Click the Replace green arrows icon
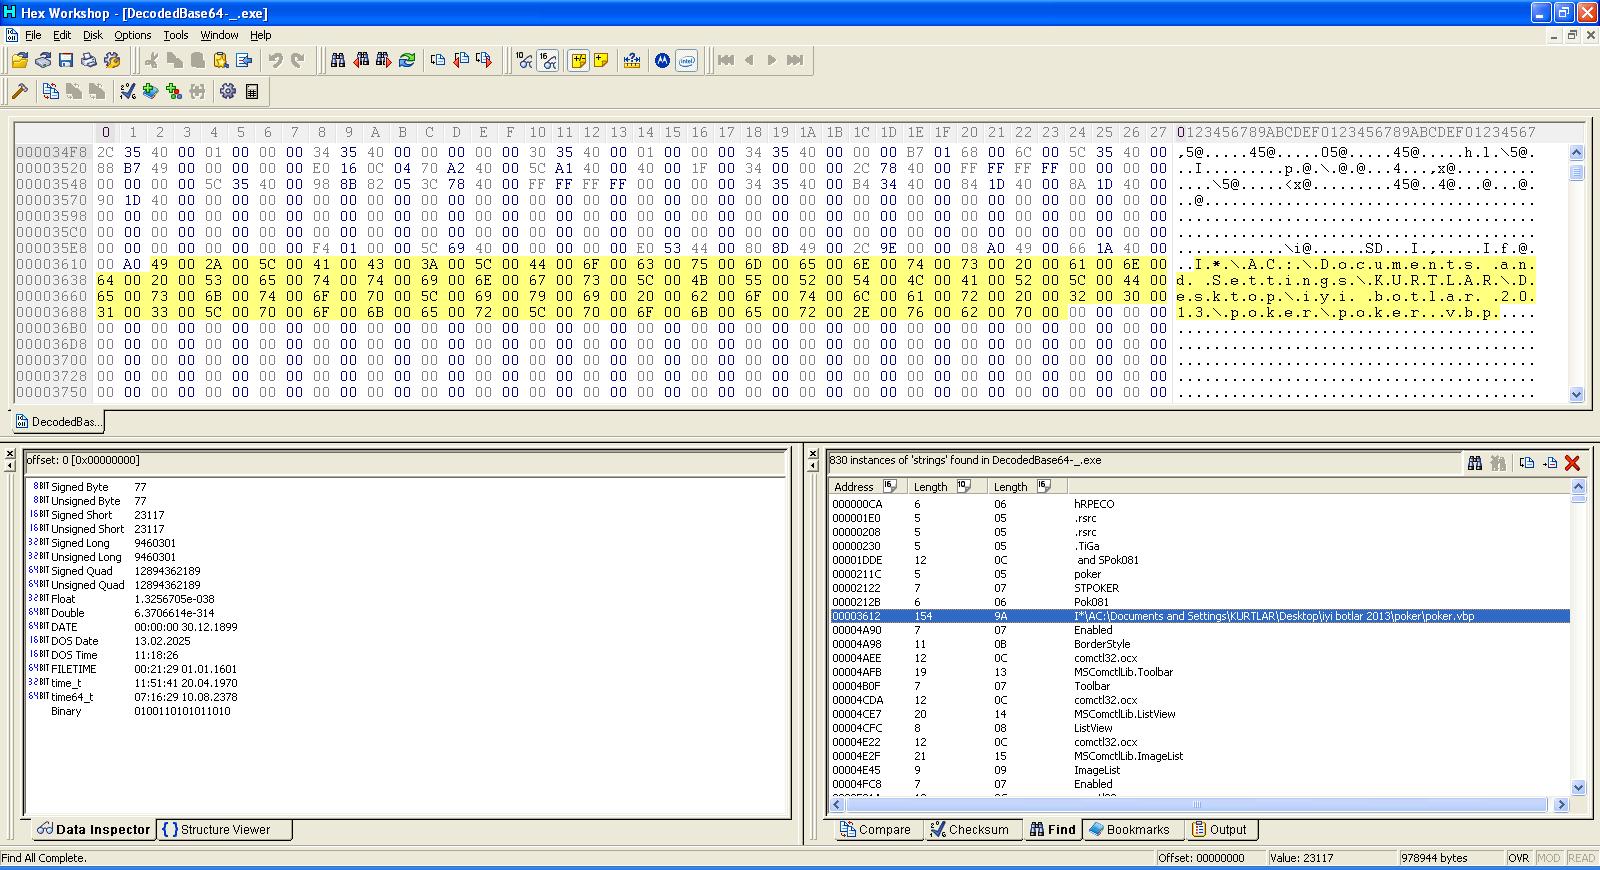Screen dimensions: 1600x870 pos(407,60)
